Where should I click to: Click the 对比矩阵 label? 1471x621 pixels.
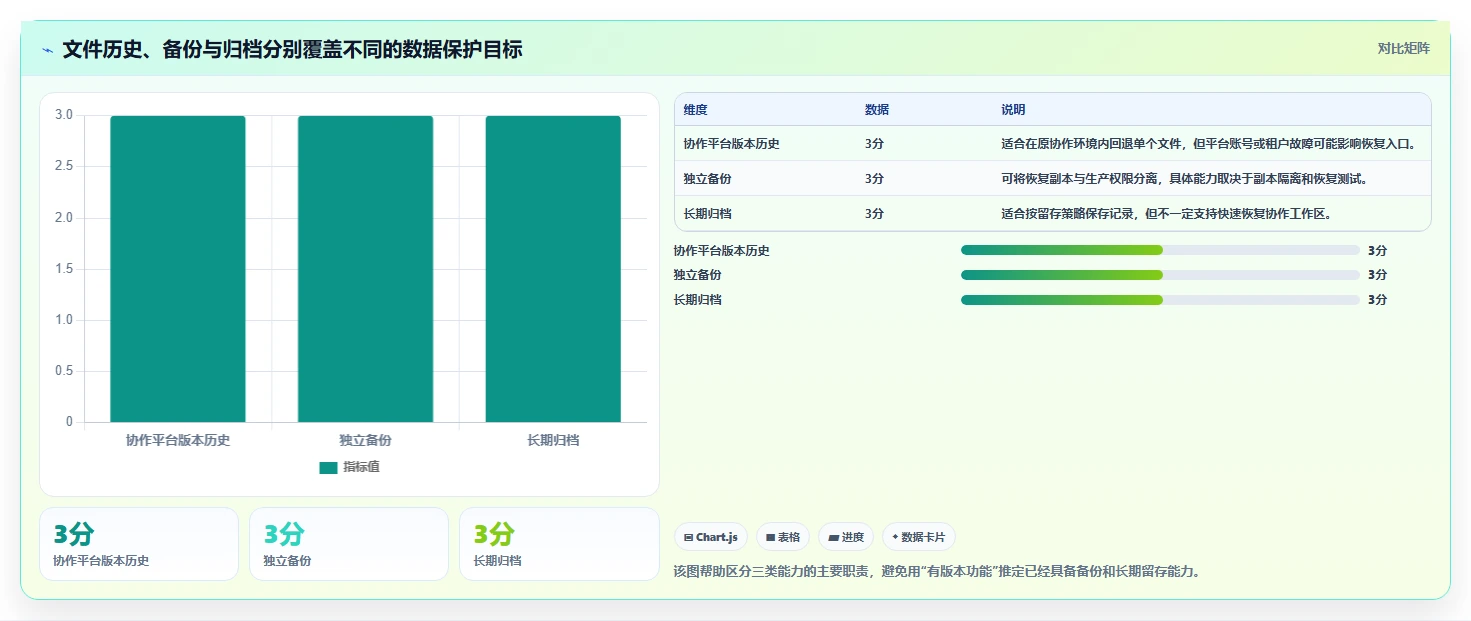coord(1403,48)
